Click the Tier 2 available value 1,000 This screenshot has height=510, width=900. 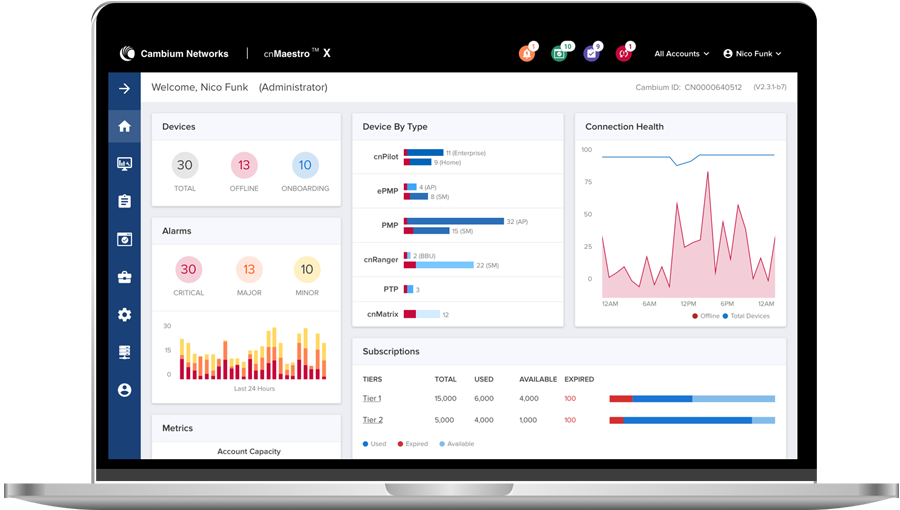tap(528, 420)
